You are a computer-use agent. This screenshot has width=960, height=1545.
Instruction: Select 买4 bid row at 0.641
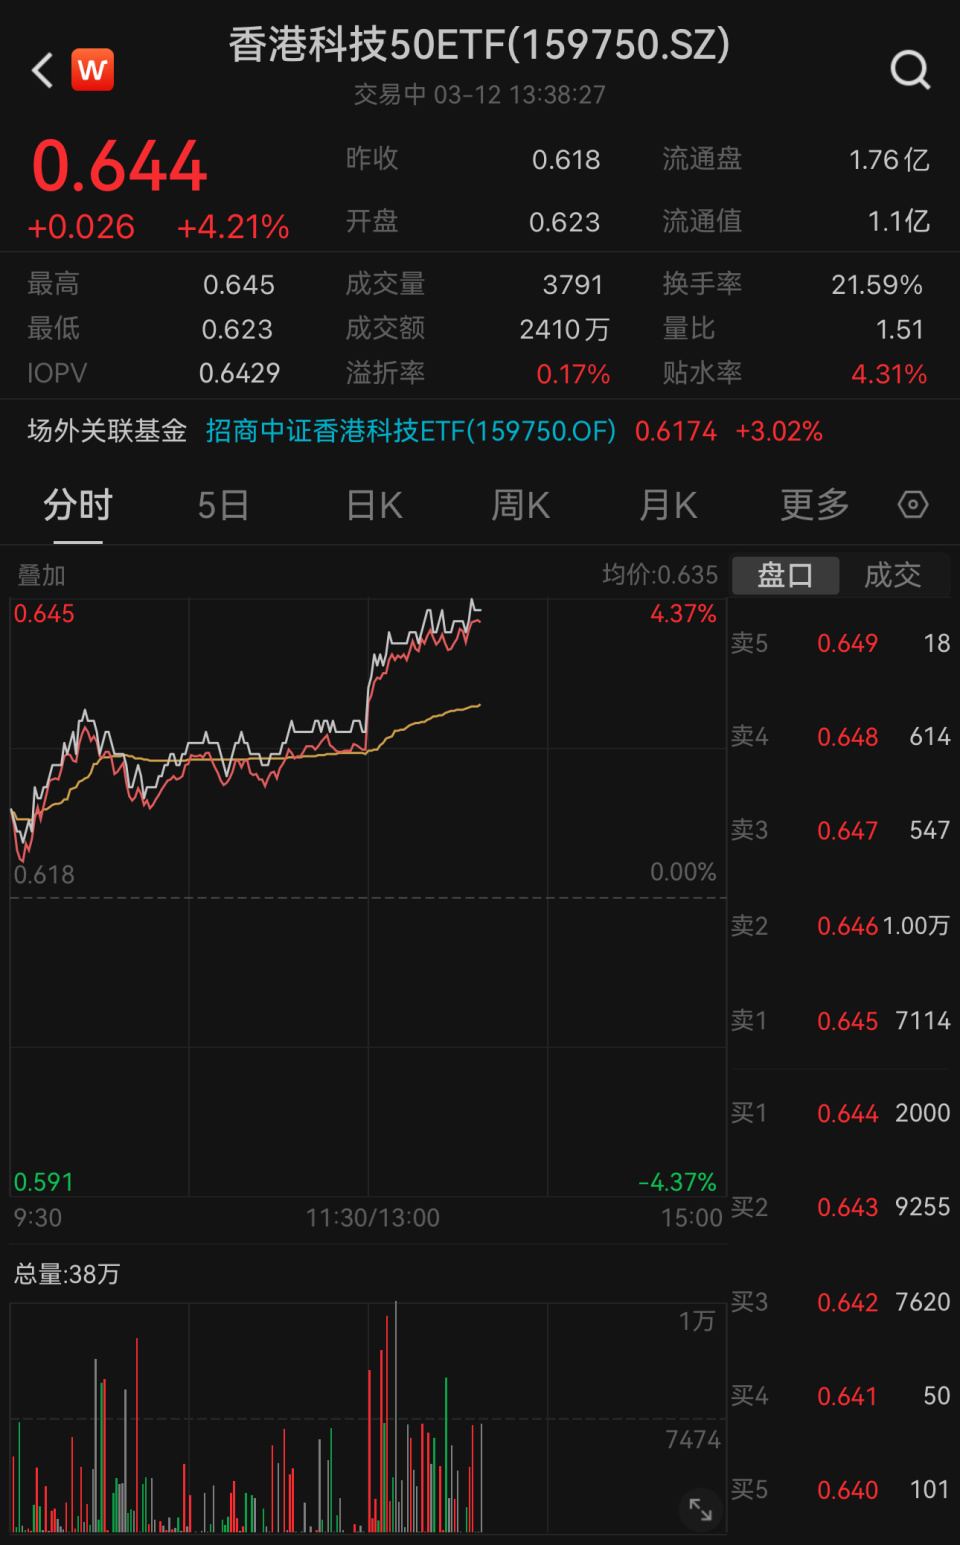(x=841, y=1396)
